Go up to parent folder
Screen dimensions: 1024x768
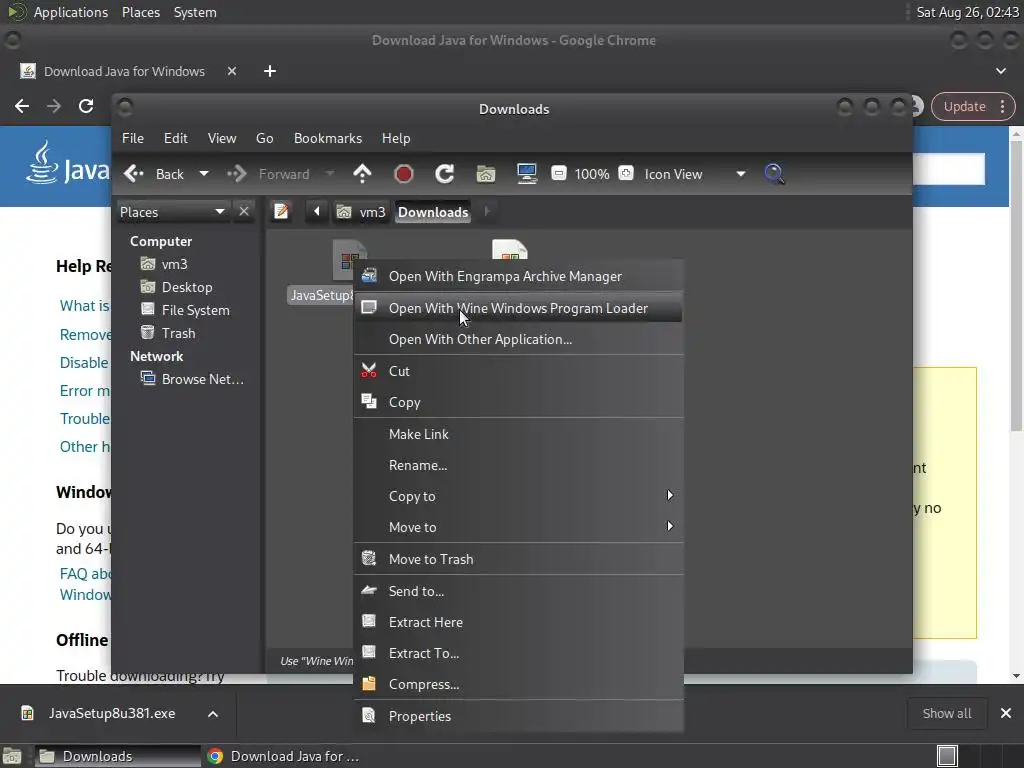(362, 174)
